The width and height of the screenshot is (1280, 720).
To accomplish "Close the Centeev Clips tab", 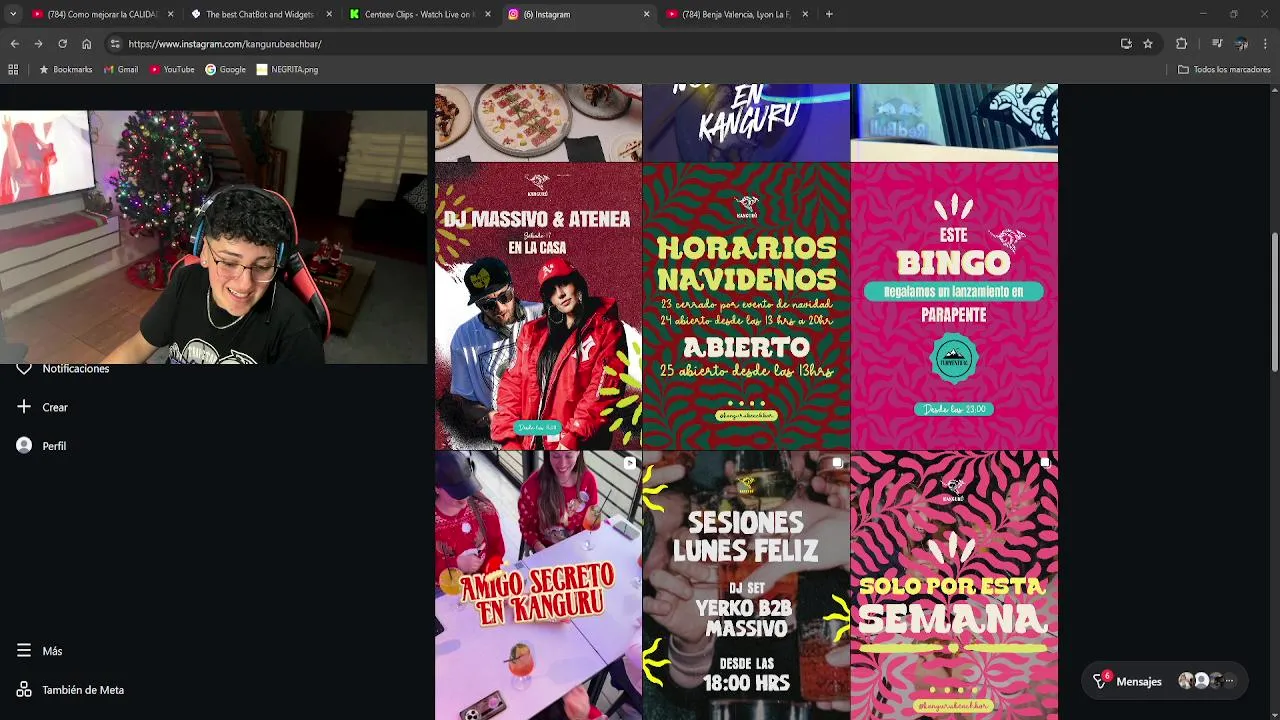I will [488, 14].
